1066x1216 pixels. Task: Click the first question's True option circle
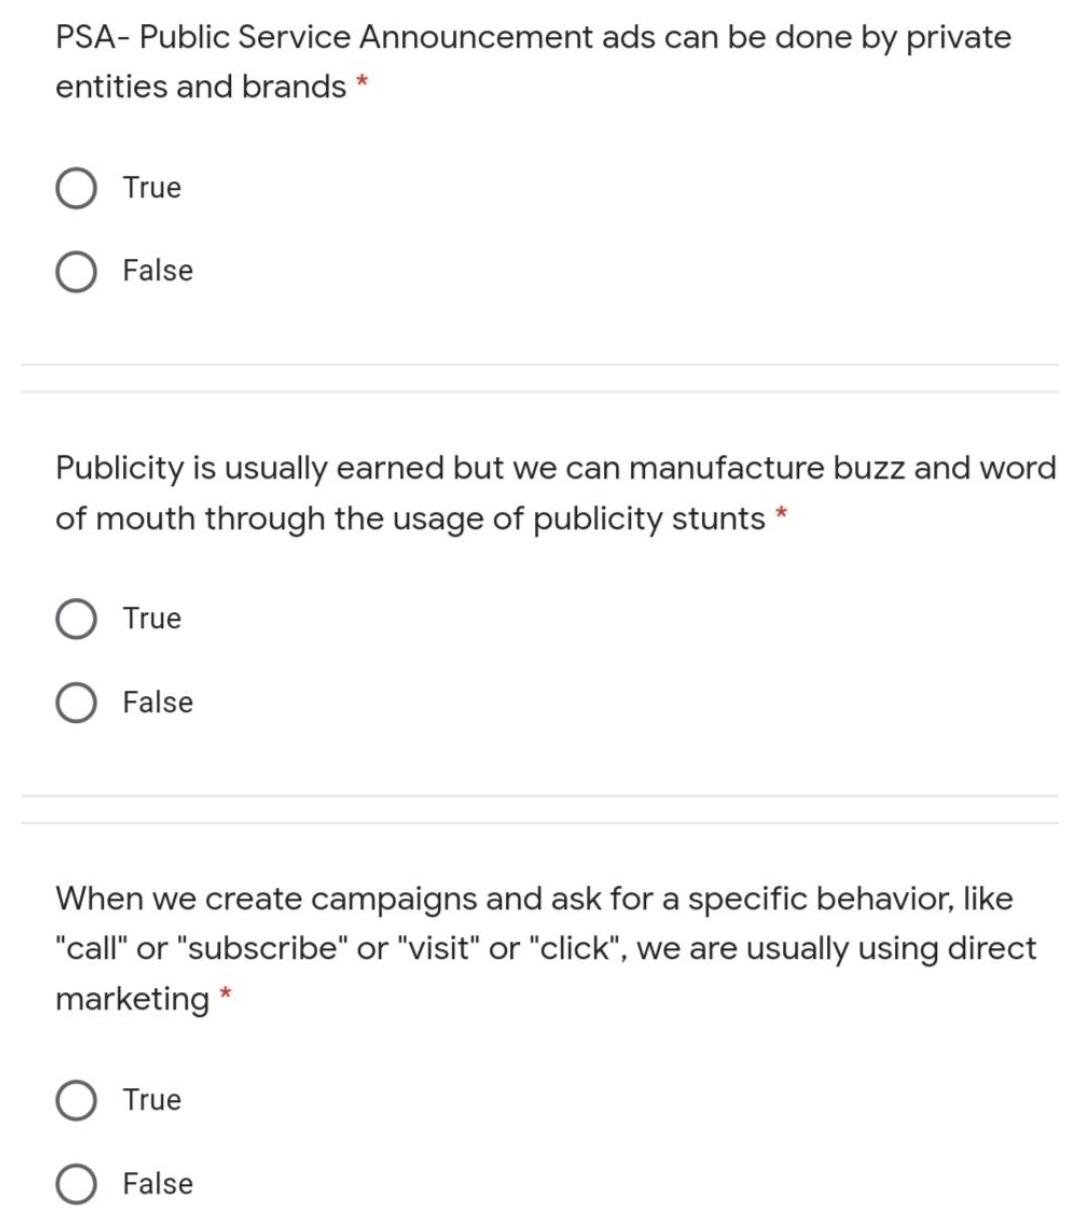tap(76, 187)
